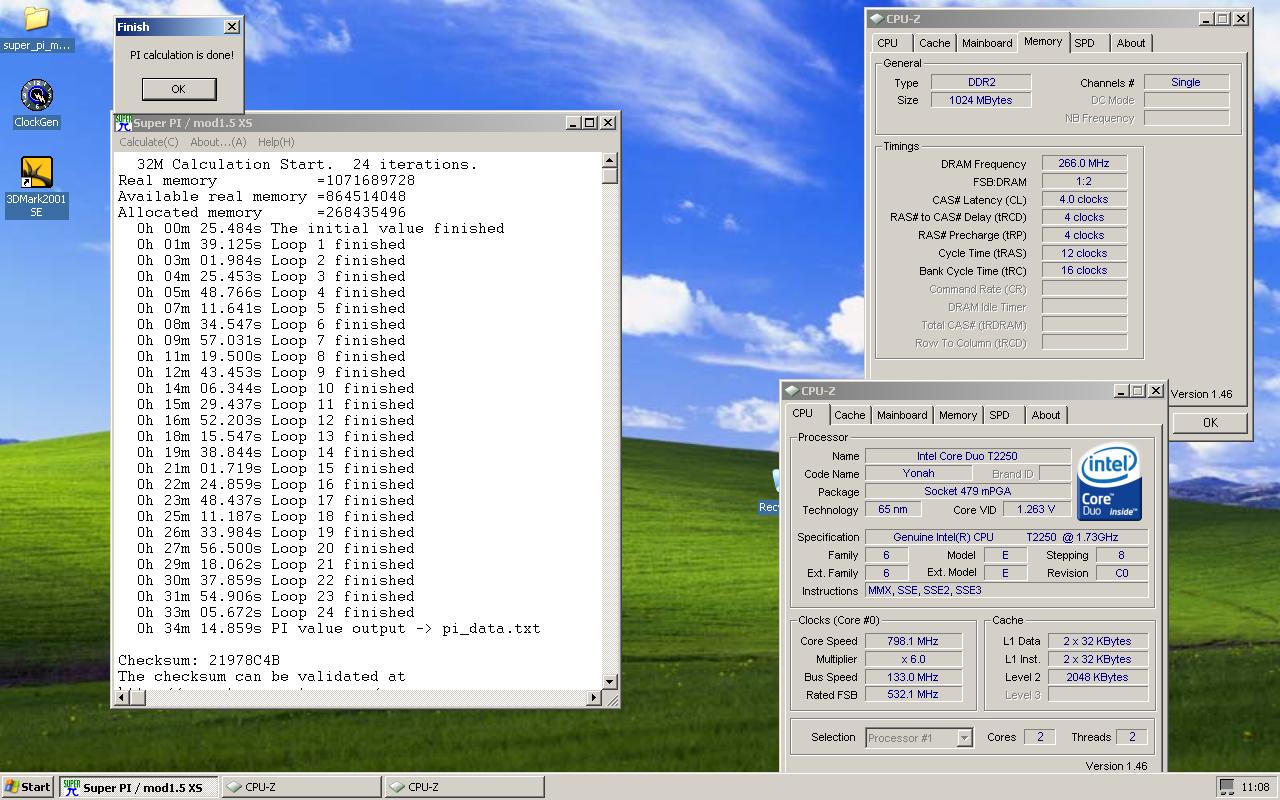This screenshot has width=1280, height=800.
Task: Click the pi_data.txt output line
Action: (338, 628)
